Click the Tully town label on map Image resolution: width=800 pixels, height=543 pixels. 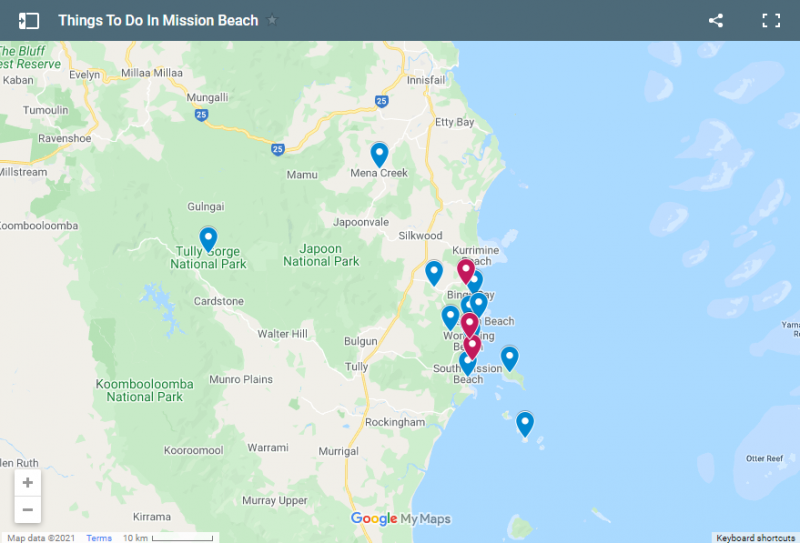click(x=357, y=367)
